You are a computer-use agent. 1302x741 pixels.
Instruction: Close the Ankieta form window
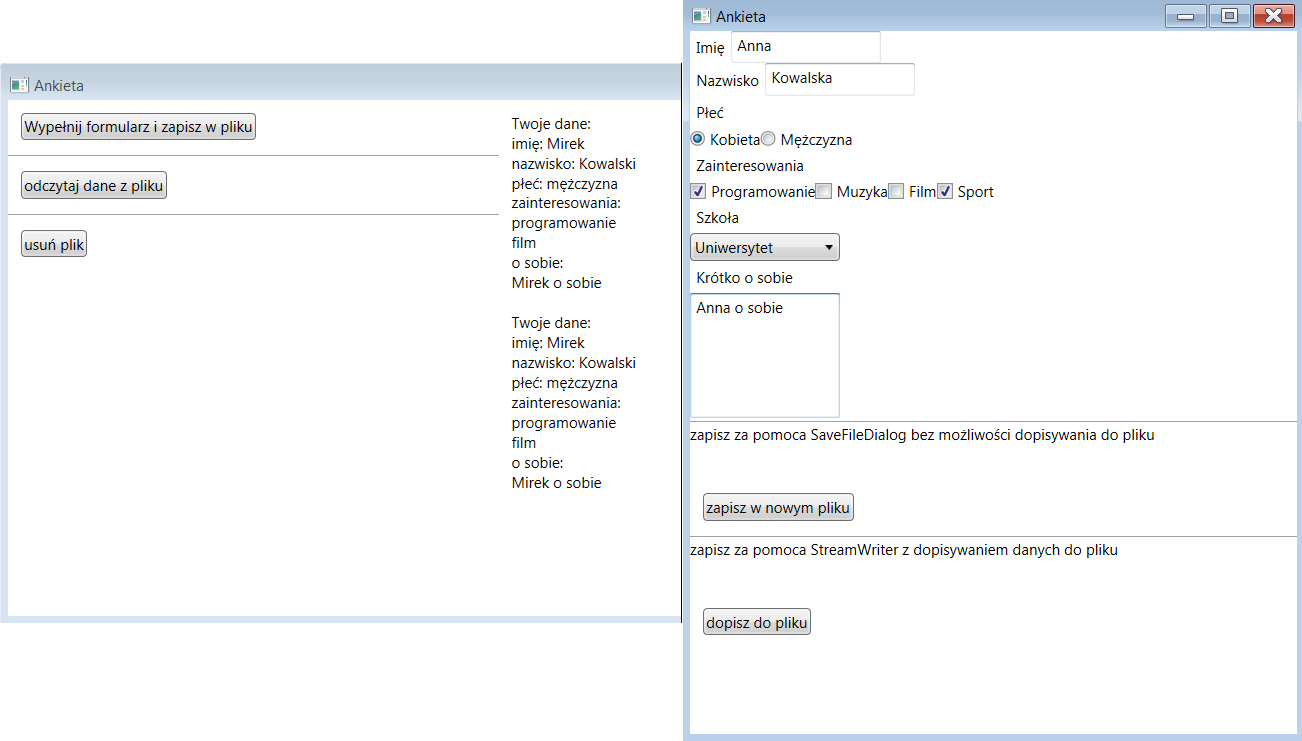tap(1274, 16)
